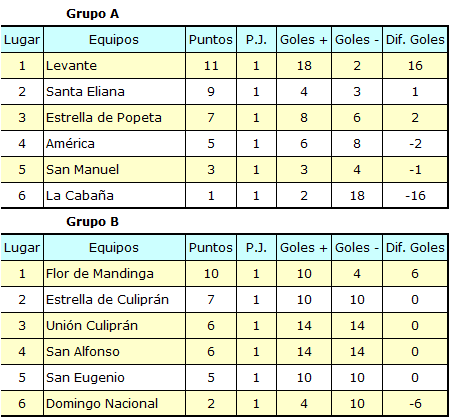This screenshot has width=449, height=417.
Task: Click the Dif. Goles header in Grupo A
Action: point(415,40)
